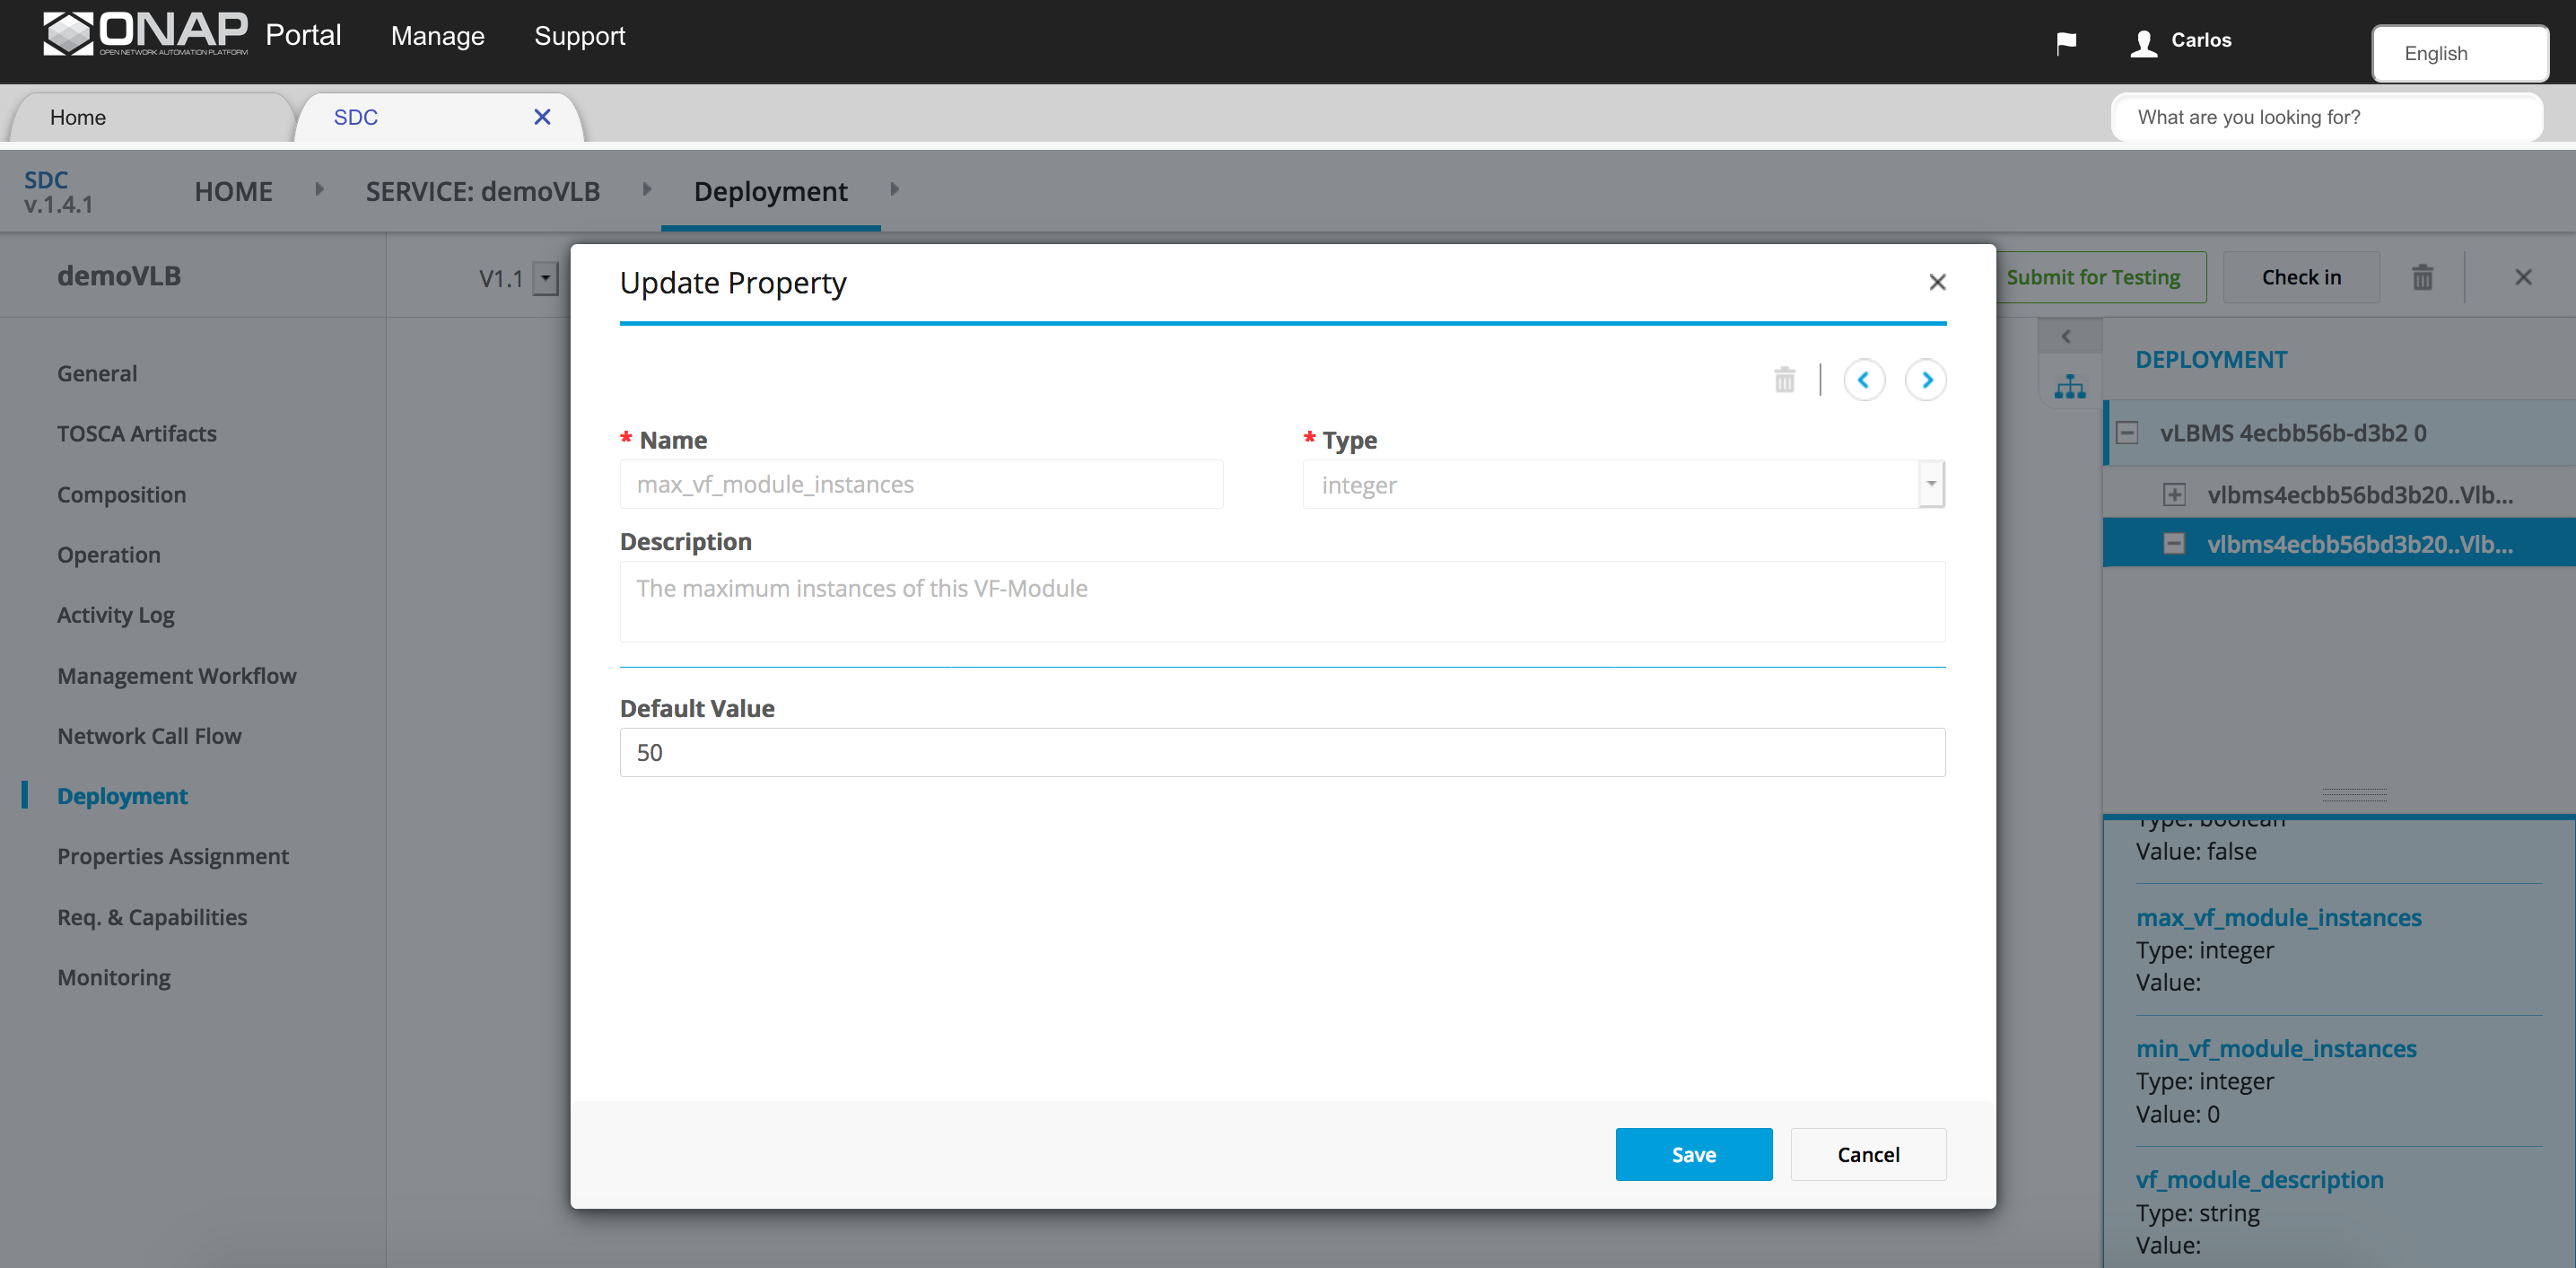Screen dimensions: 2576x1268
Task: Delete the property using the dialog trash icon
Action: (x=1785, y=380)
